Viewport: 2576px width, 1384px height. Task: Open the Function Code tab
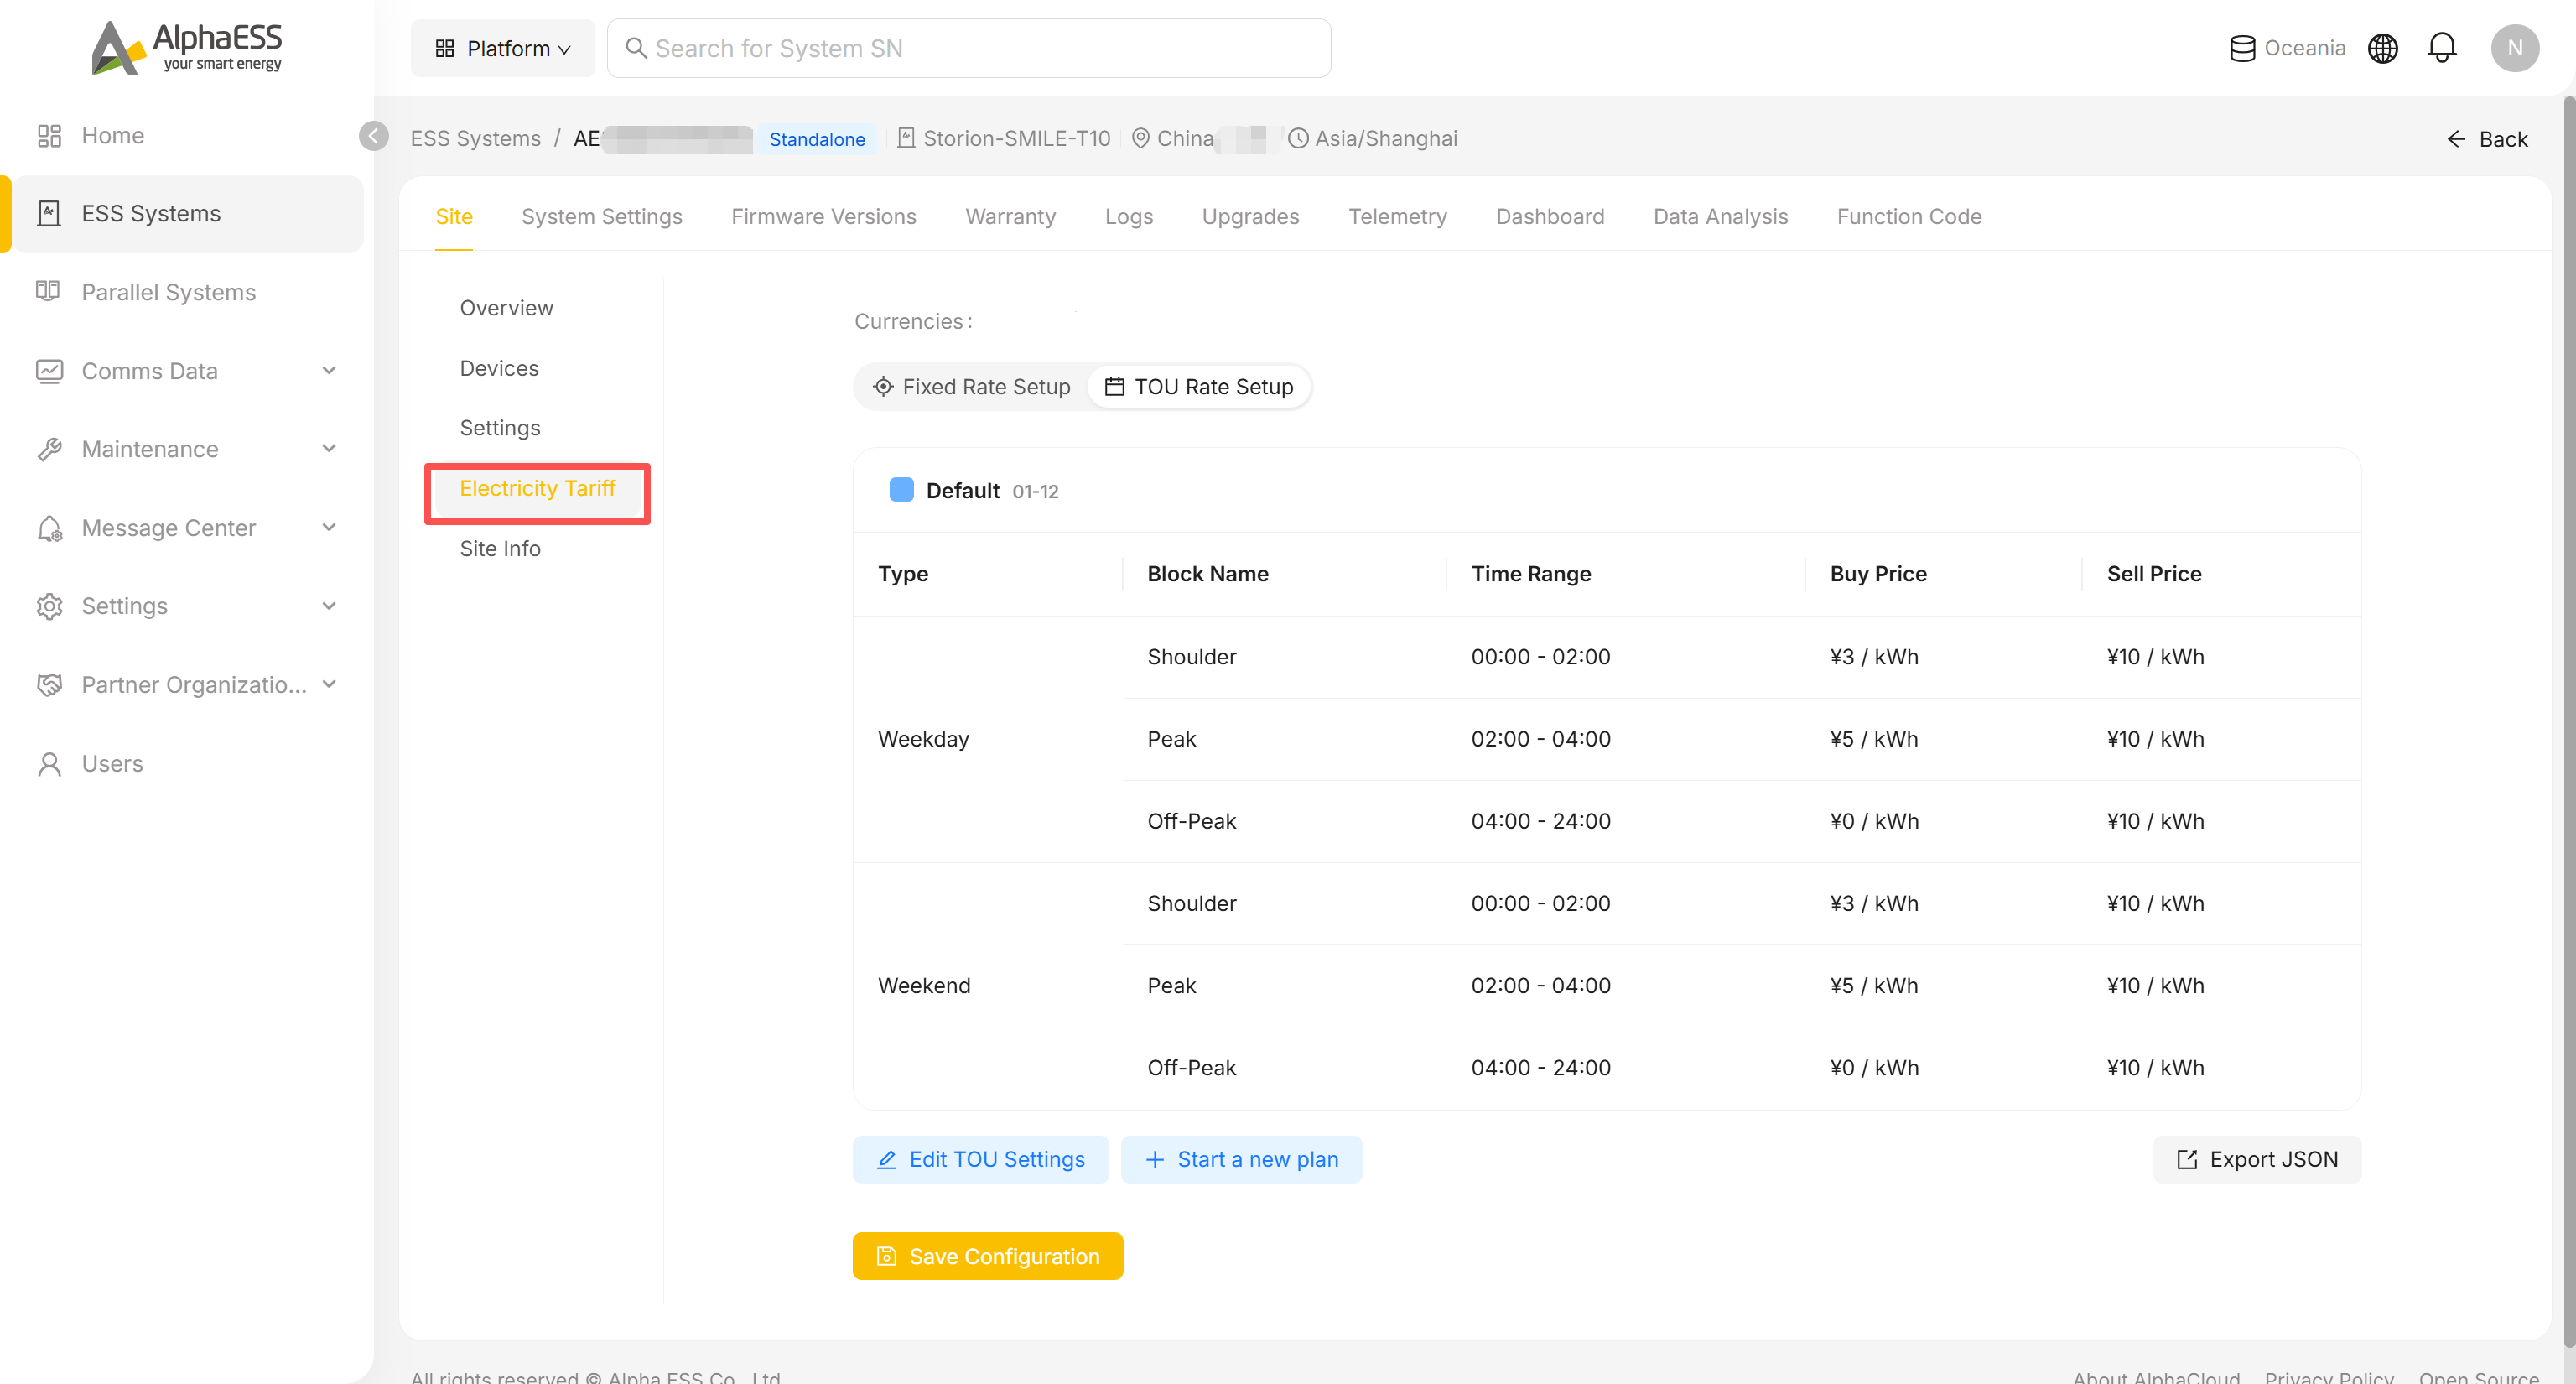pyautogui.click(x=1909, y=216)
